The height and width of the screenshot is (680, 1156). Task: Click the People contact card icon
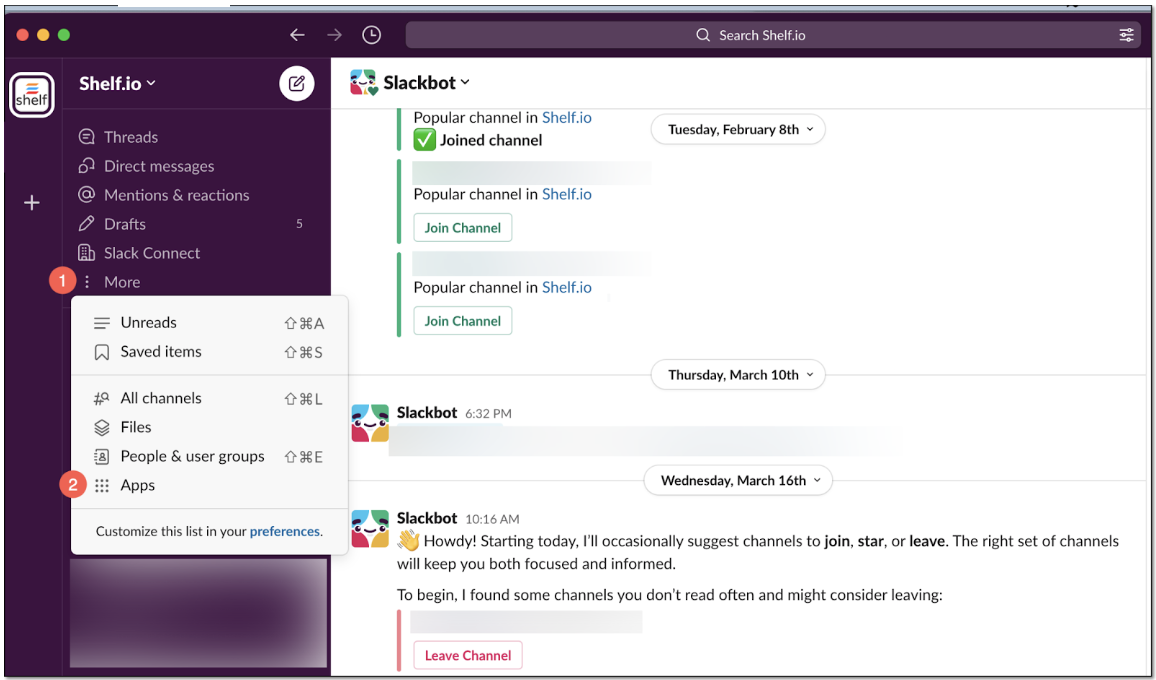[102, 457]
